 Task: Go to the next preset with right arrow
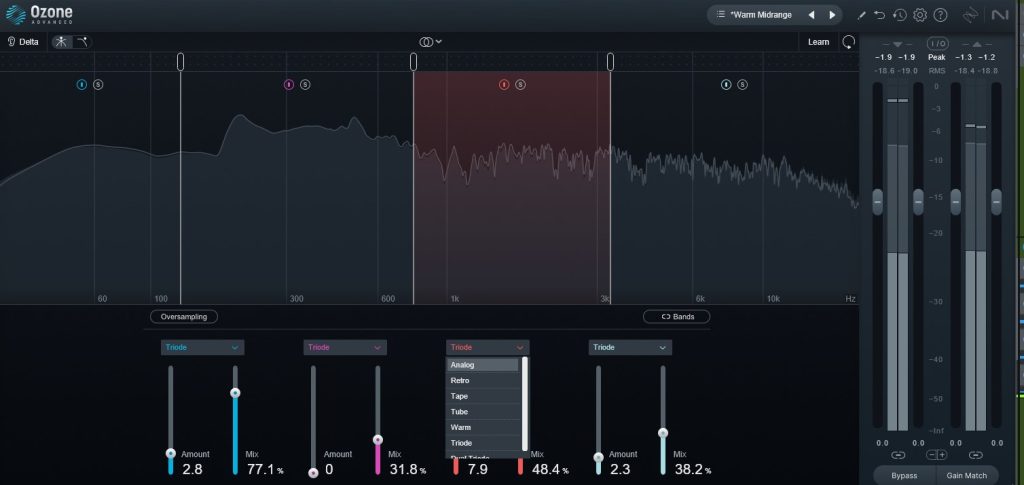[x=831, y=15]
